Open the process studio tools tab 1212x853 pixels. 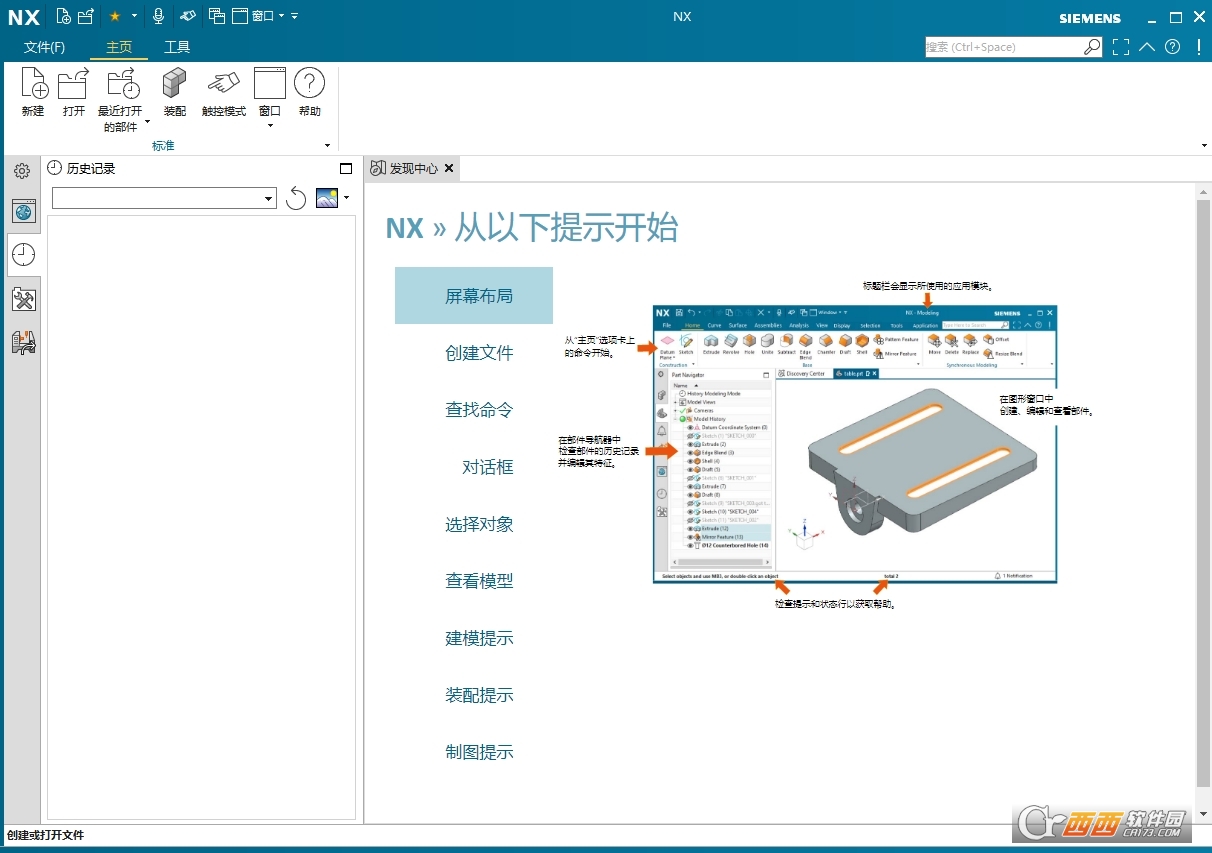(24, 299)
